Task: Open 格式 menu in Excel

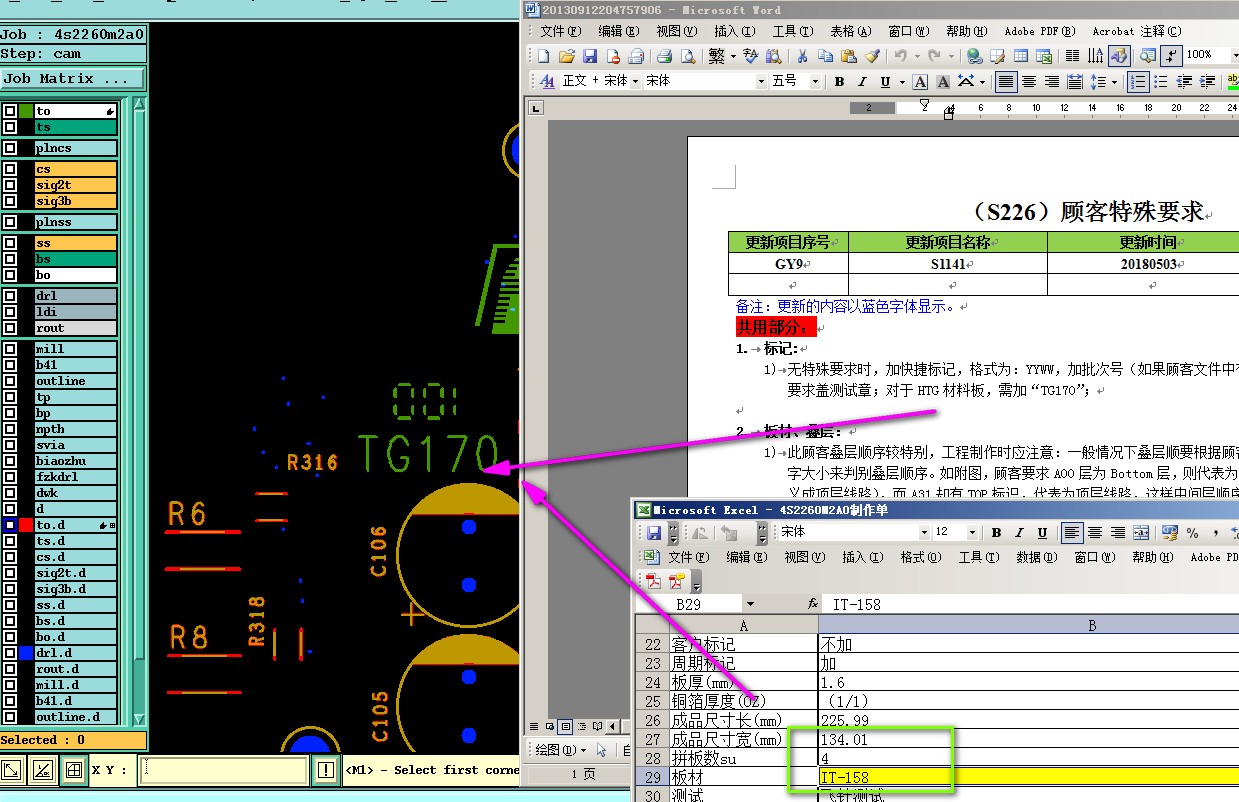Action: [x=919, y=557]
